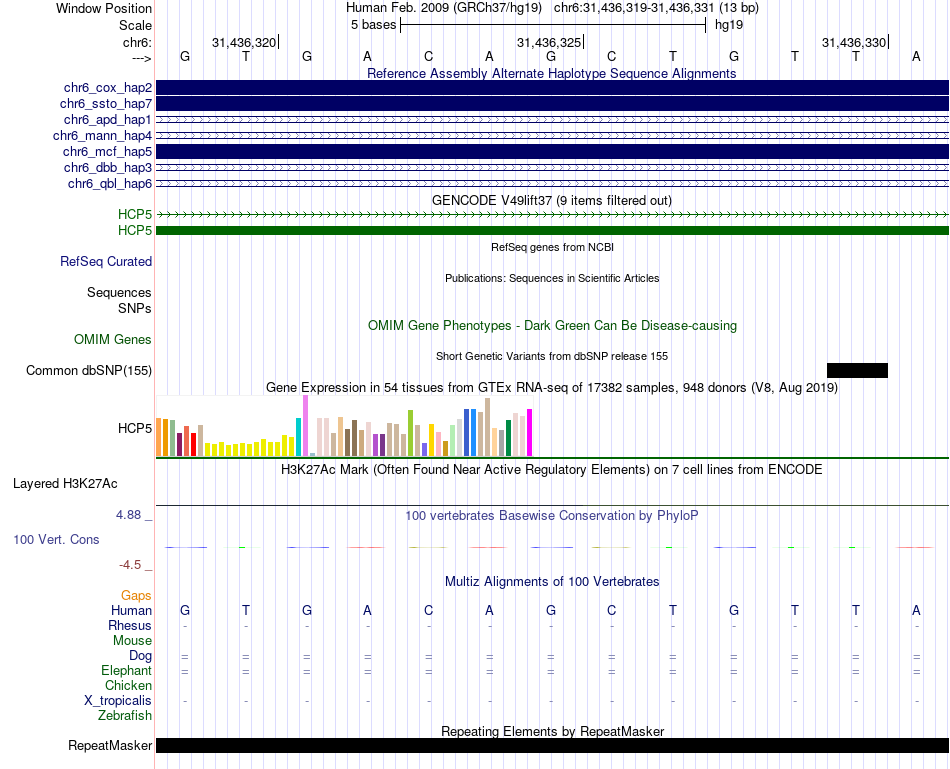The width and height of the screenshot is (950, 769).
Task: Open the OMIM Genes track label
Action: (113, 339)
